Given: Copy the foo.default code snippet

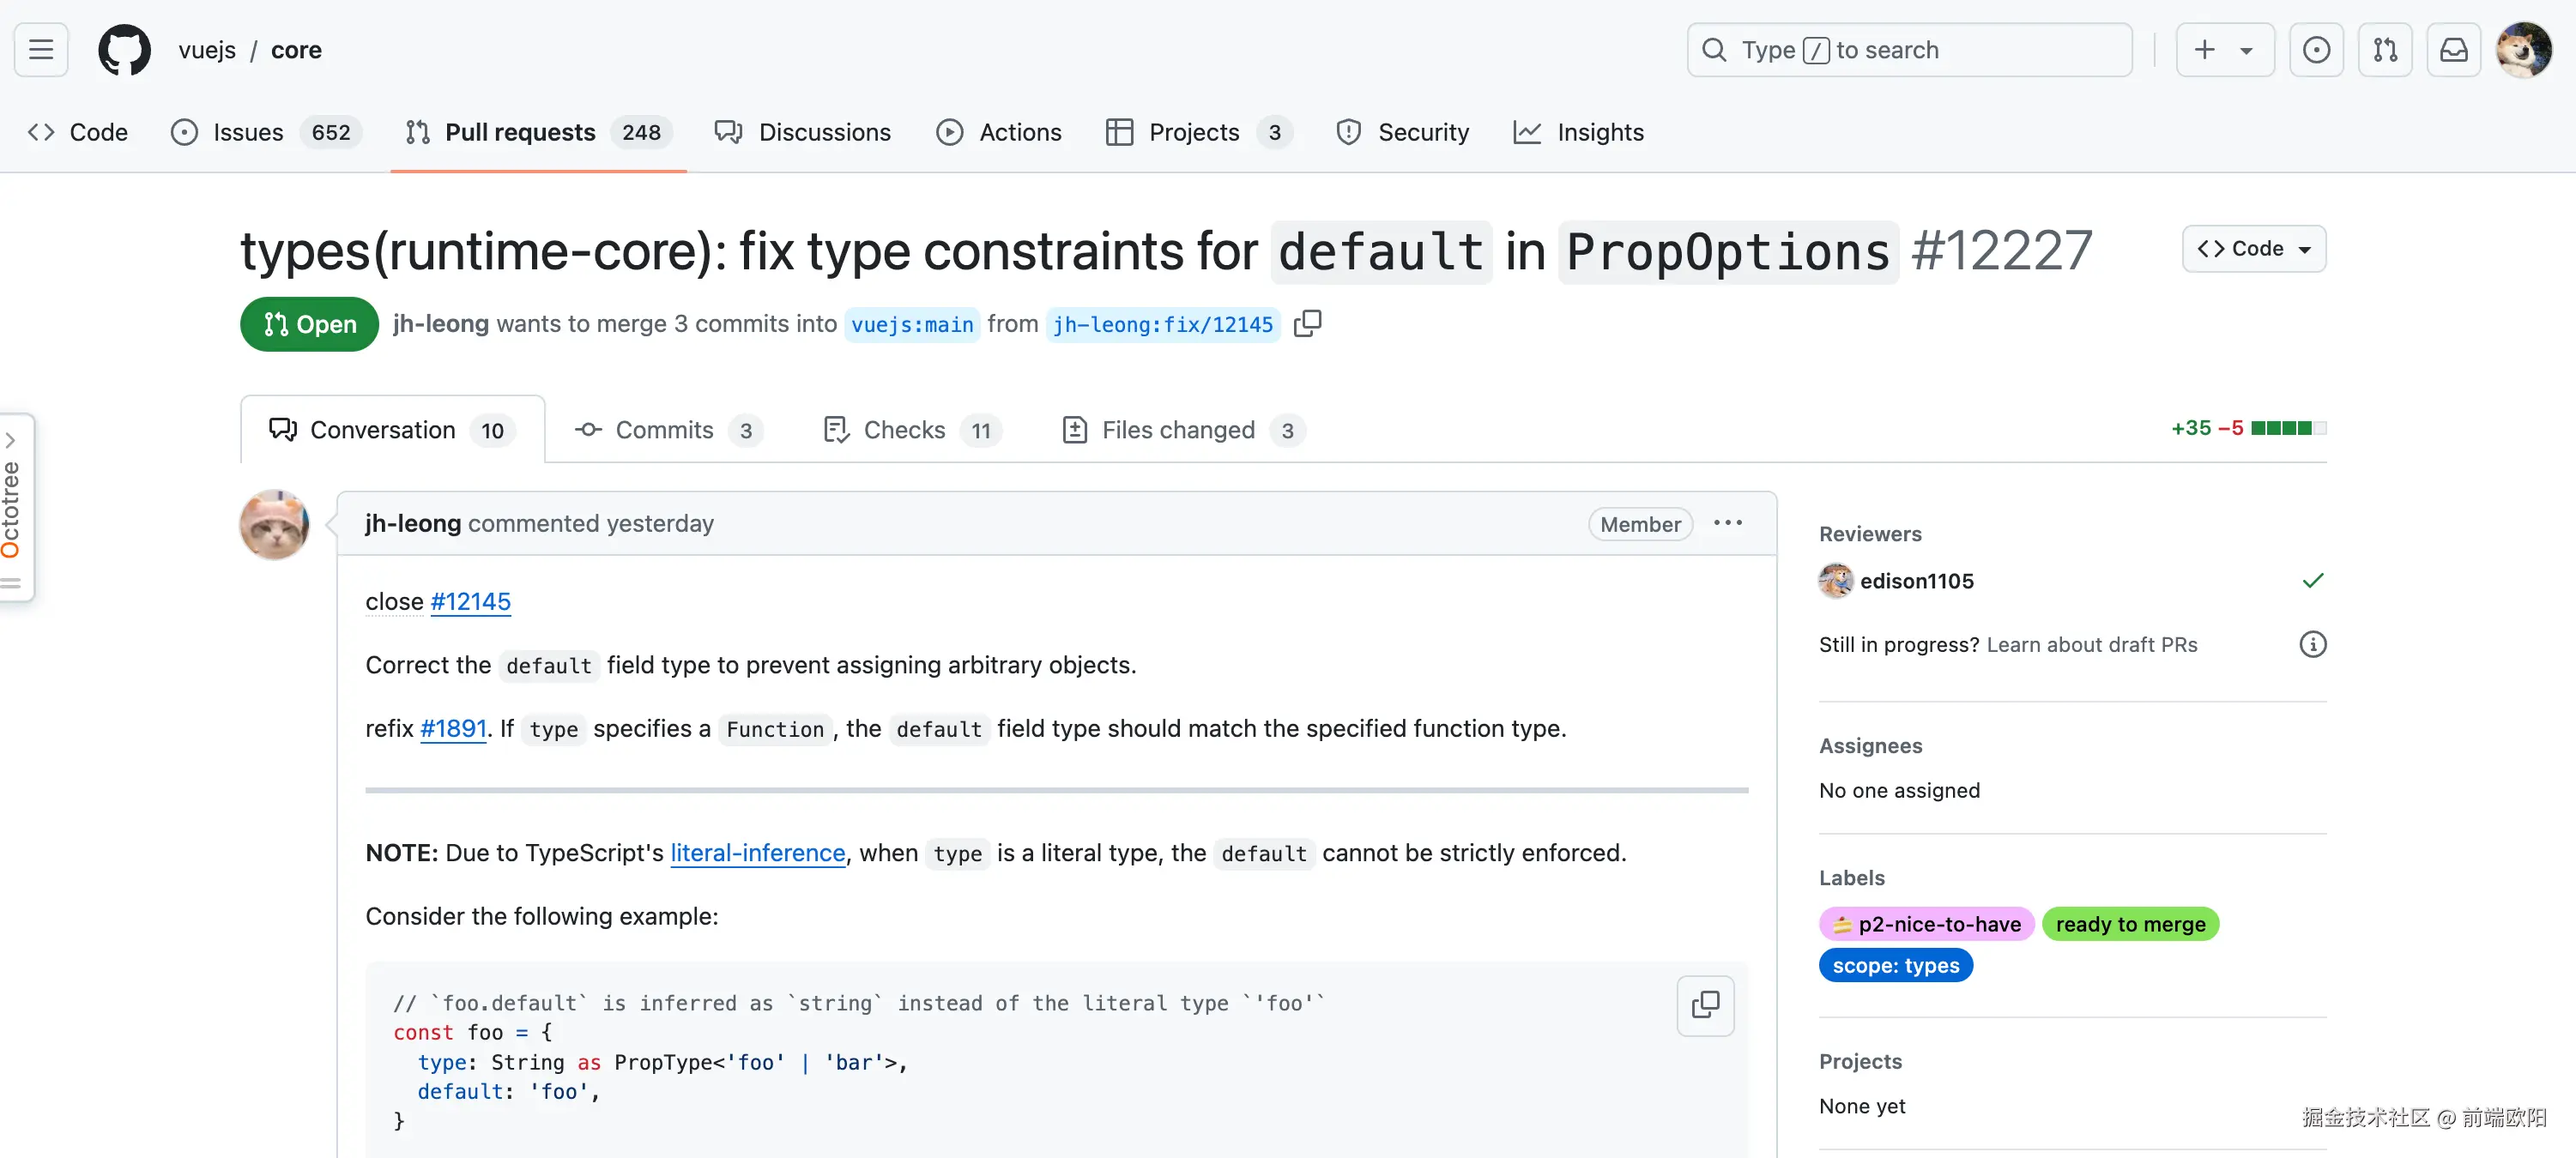Looking at the screenshot, I should pyautogui.click(x=1704, y=1005).
